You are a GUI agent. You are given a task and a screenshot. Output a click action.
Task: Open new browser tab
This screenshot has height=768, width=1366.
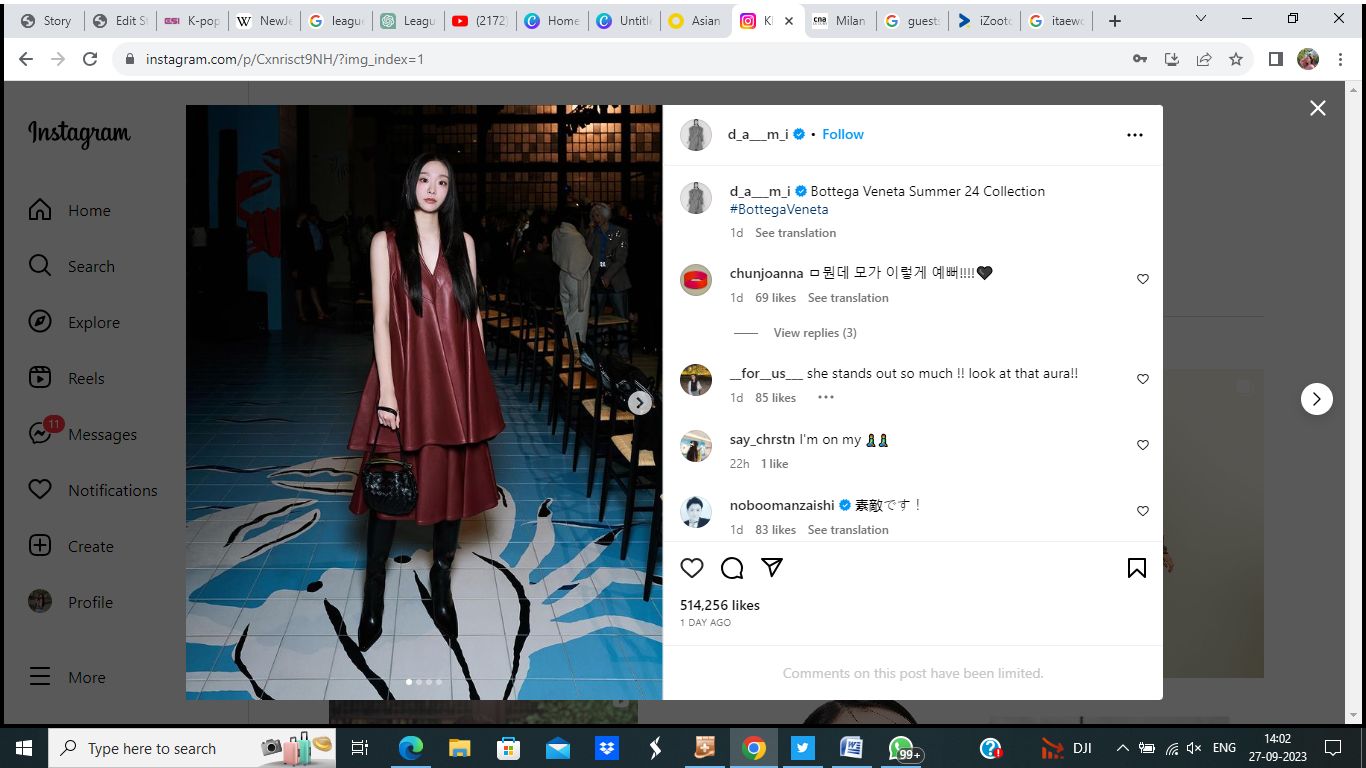pyautogui.click(x=1115, y=20)
